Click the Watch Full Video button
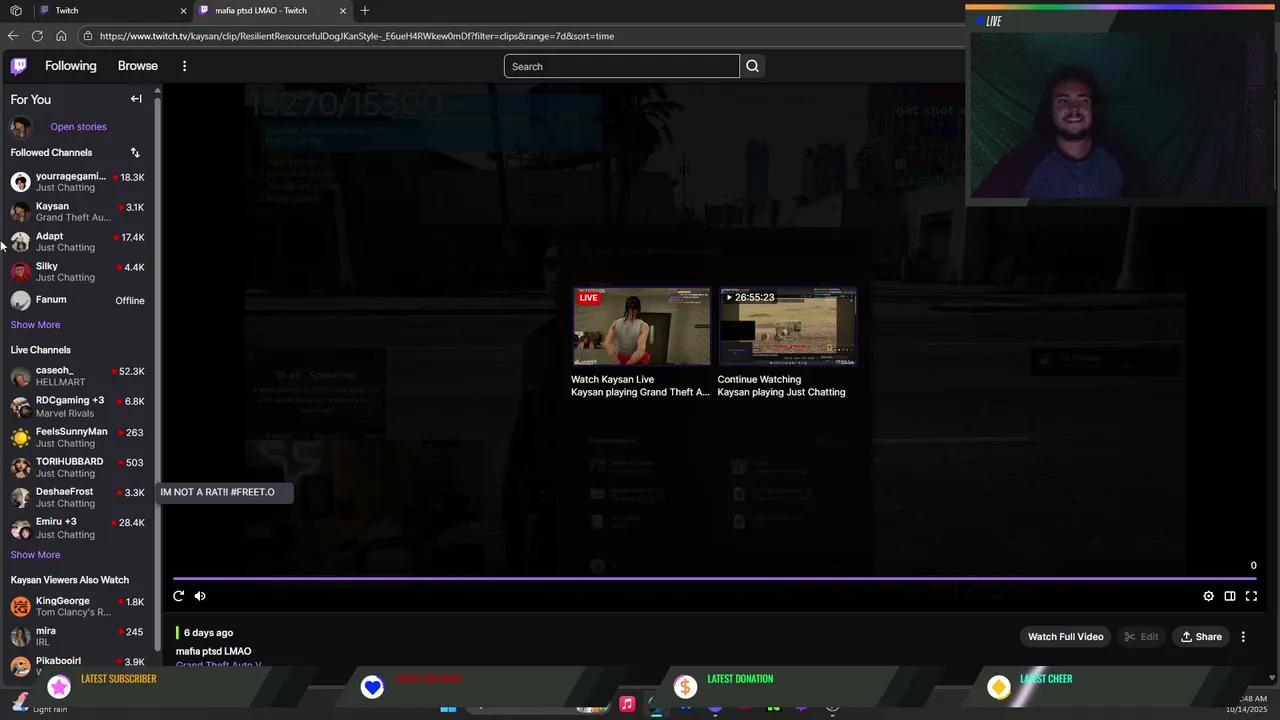Viewport: 1280px width, 720px height. [1066, 637]
